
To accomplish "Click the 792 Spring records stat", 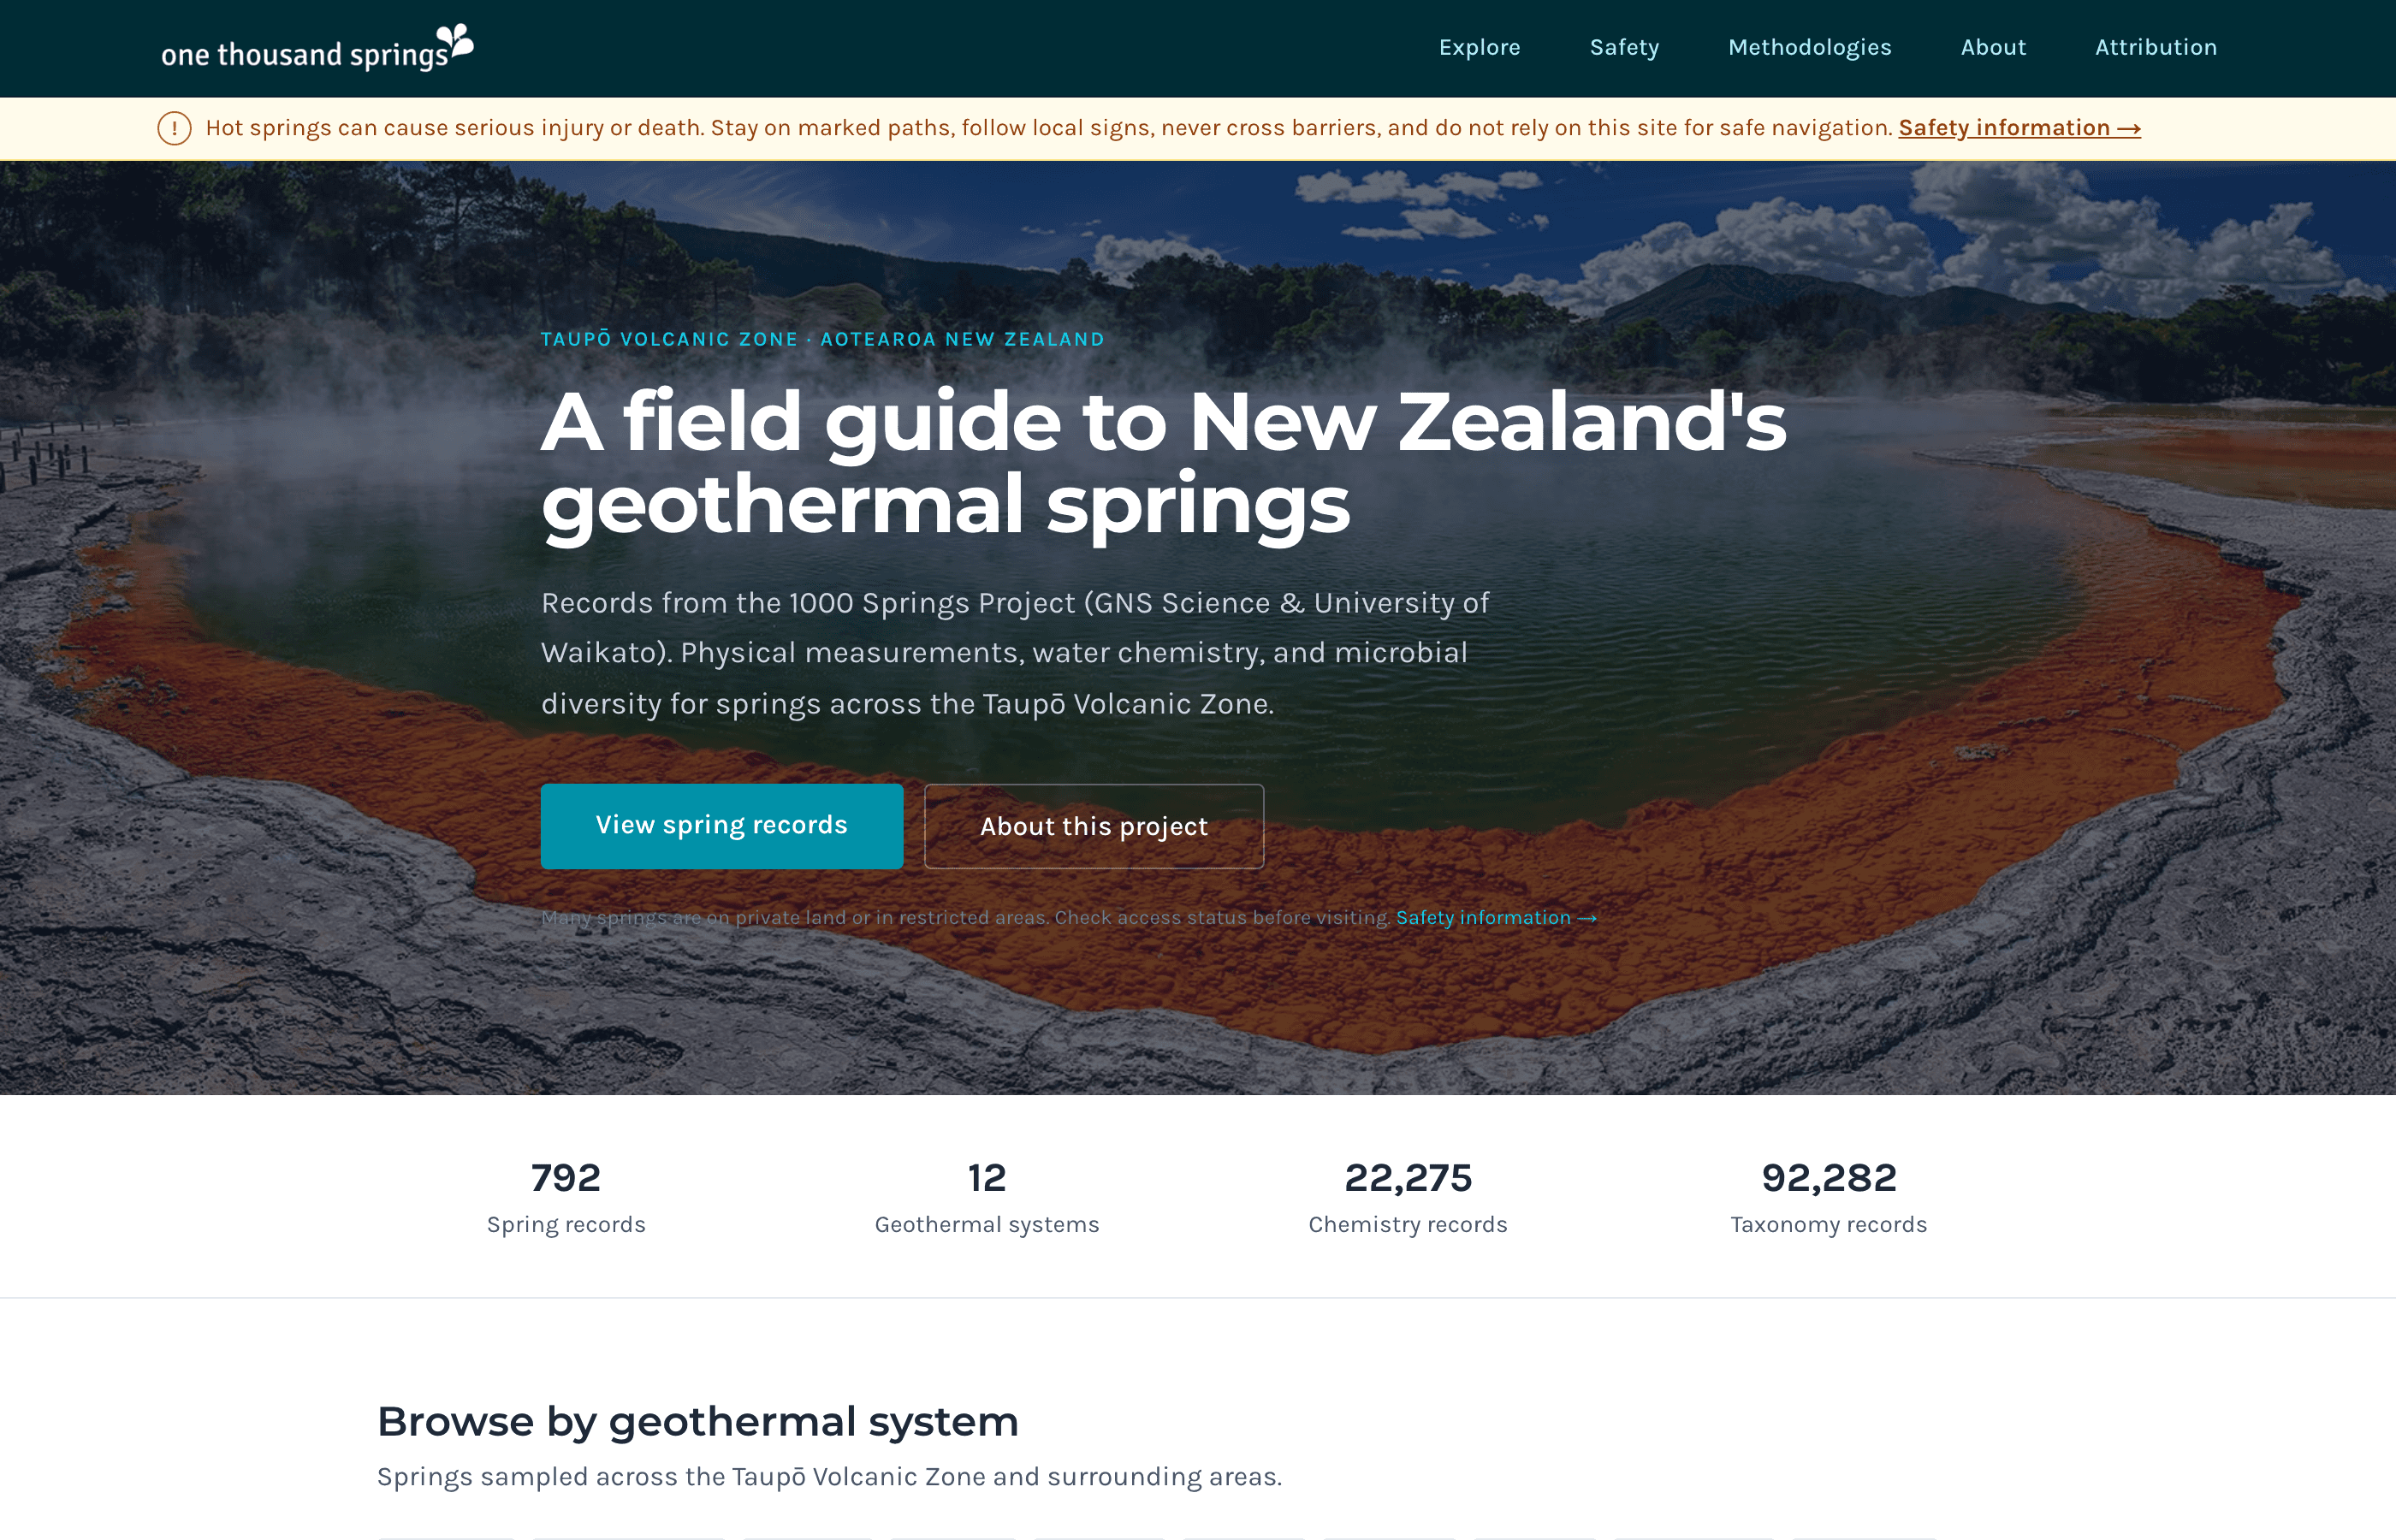I will pos(566,1197).
